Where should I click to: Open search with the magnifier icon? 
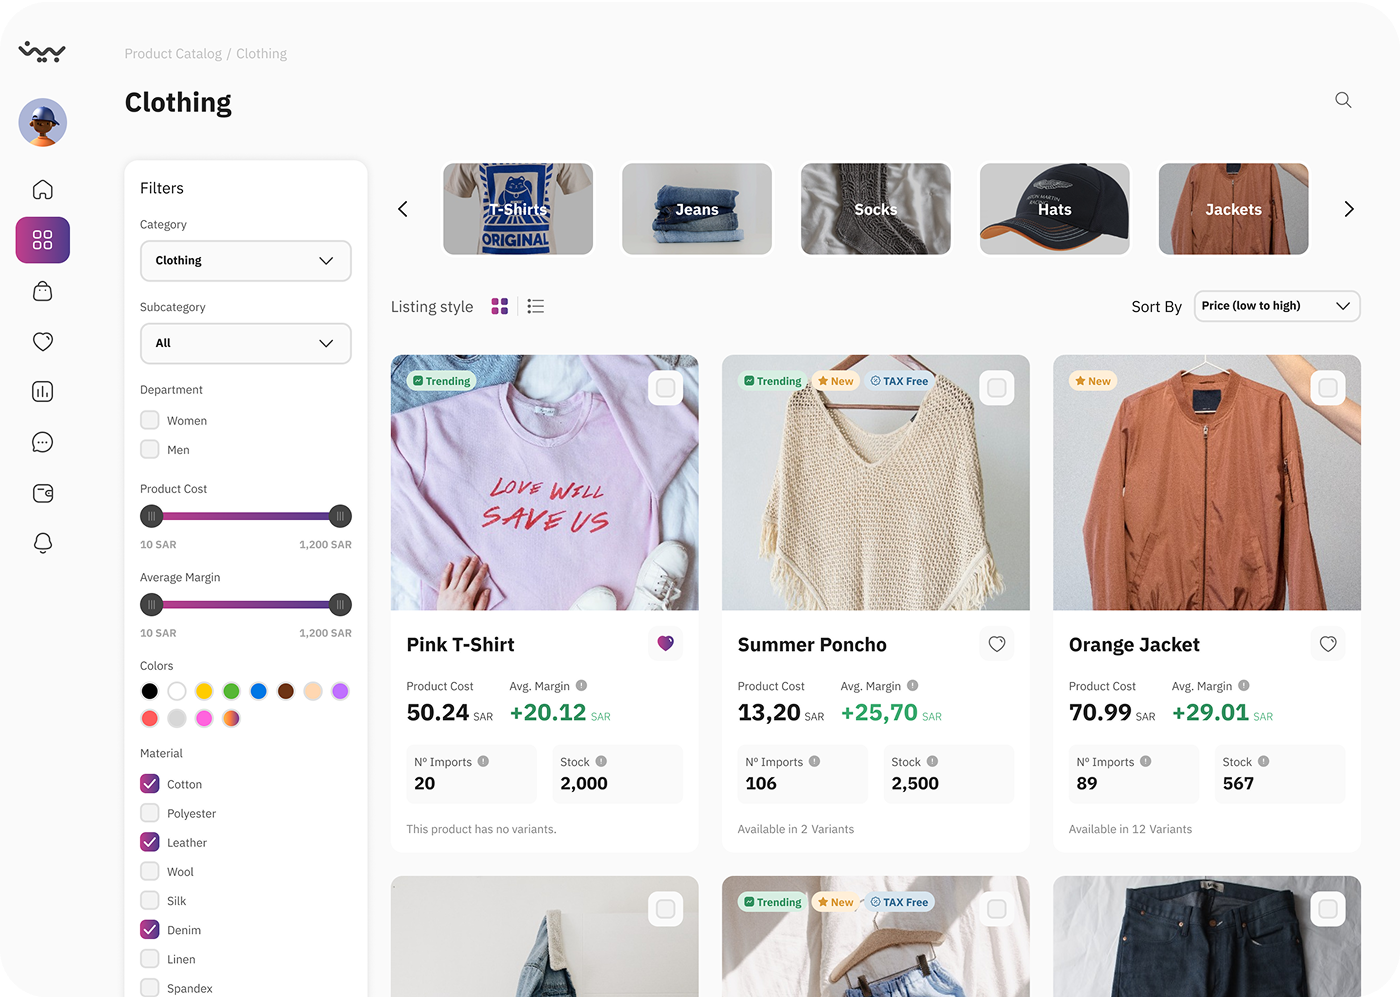(x=1343, y=100)
